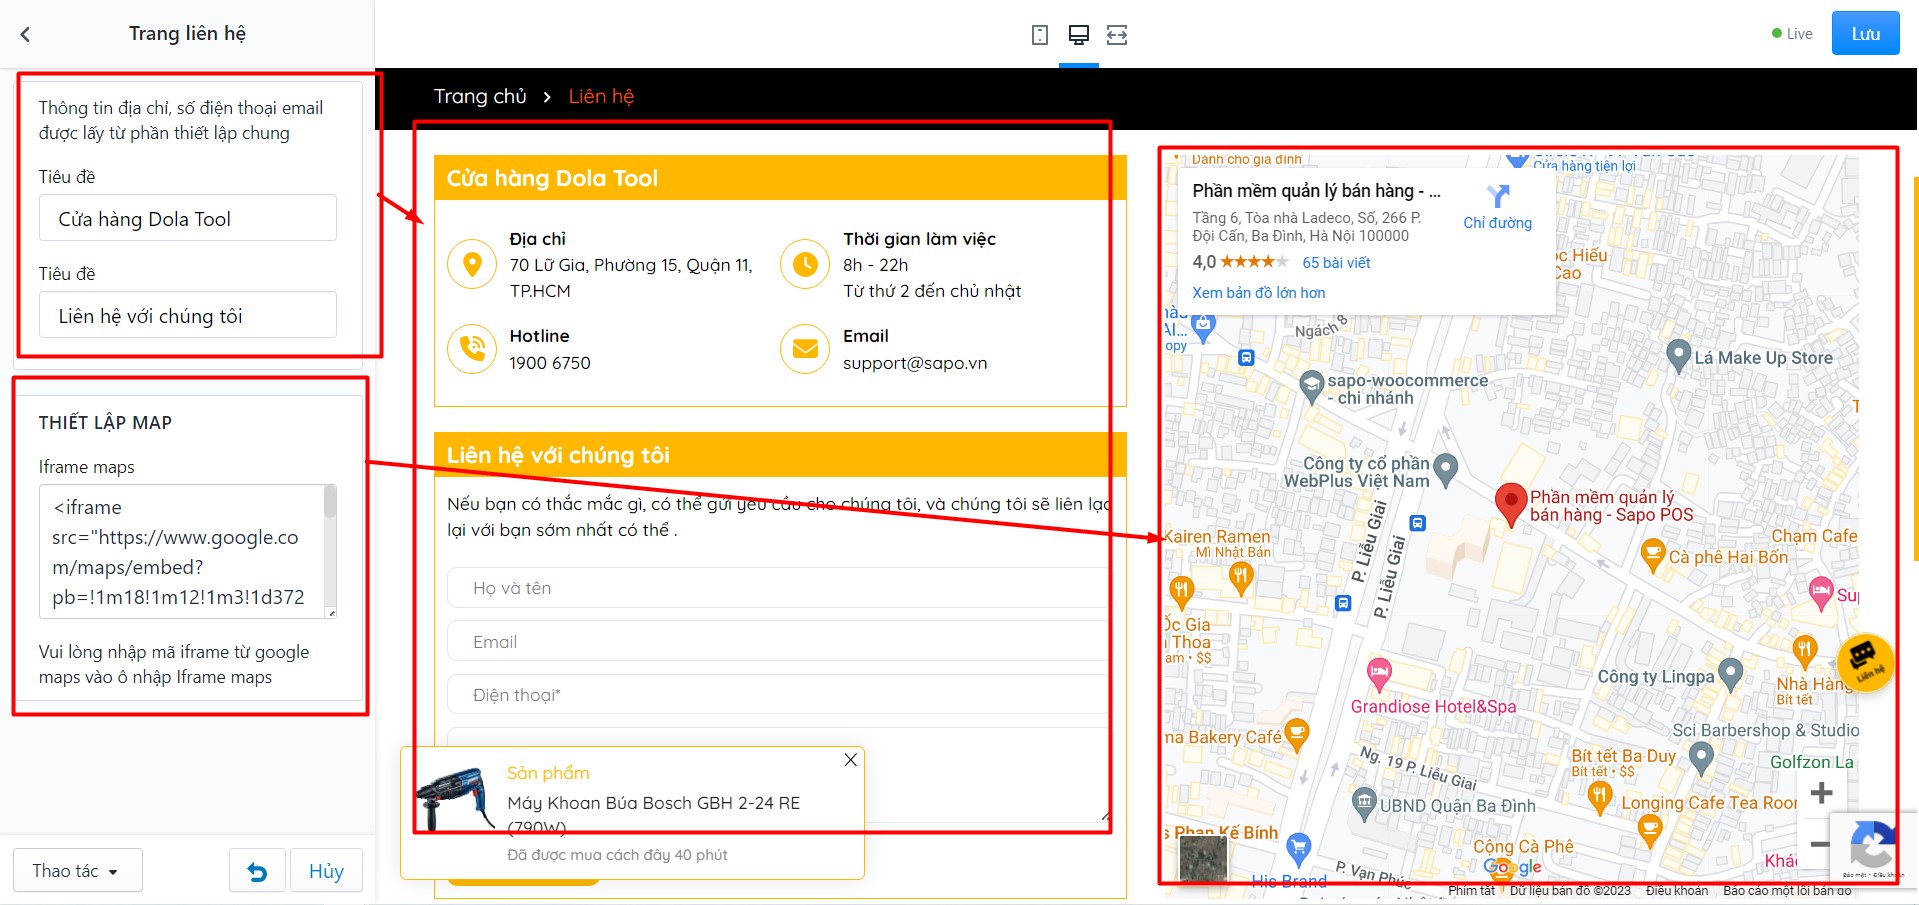The image size is (1919, 905).
Task: Click the Live status indicator
Action: 1792,34
